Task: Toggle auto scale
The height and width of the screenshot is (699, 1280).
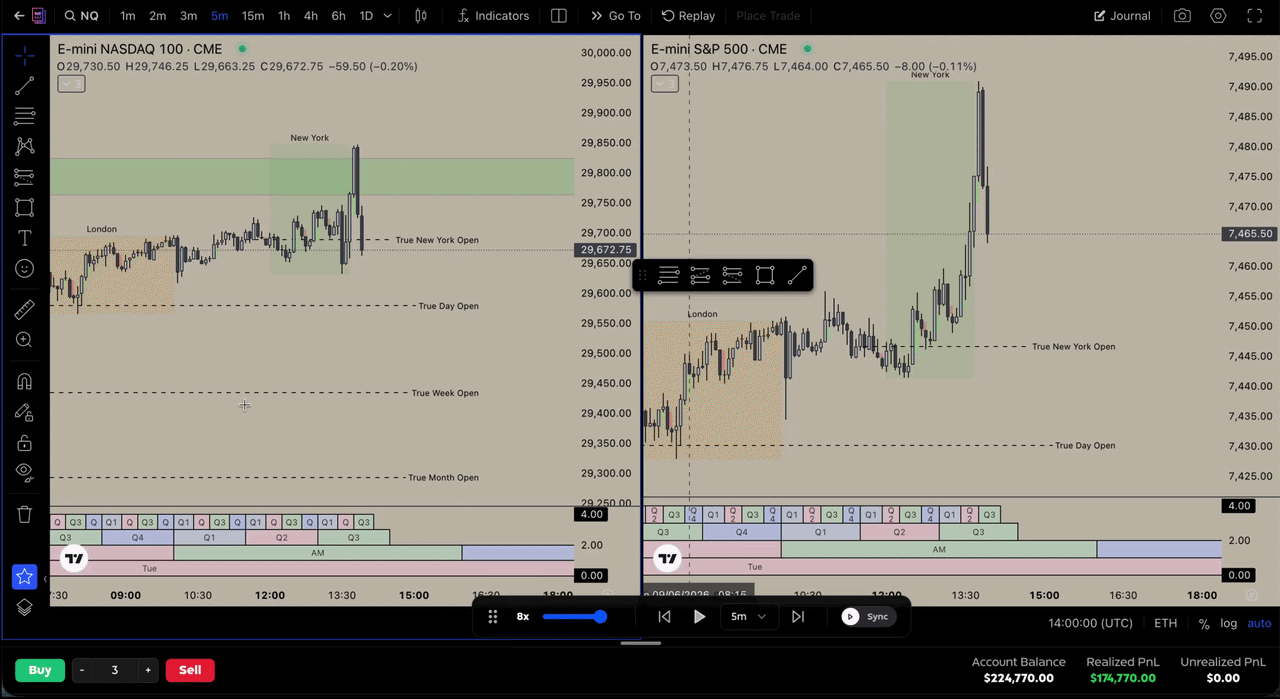Action: coord(1259,623)
